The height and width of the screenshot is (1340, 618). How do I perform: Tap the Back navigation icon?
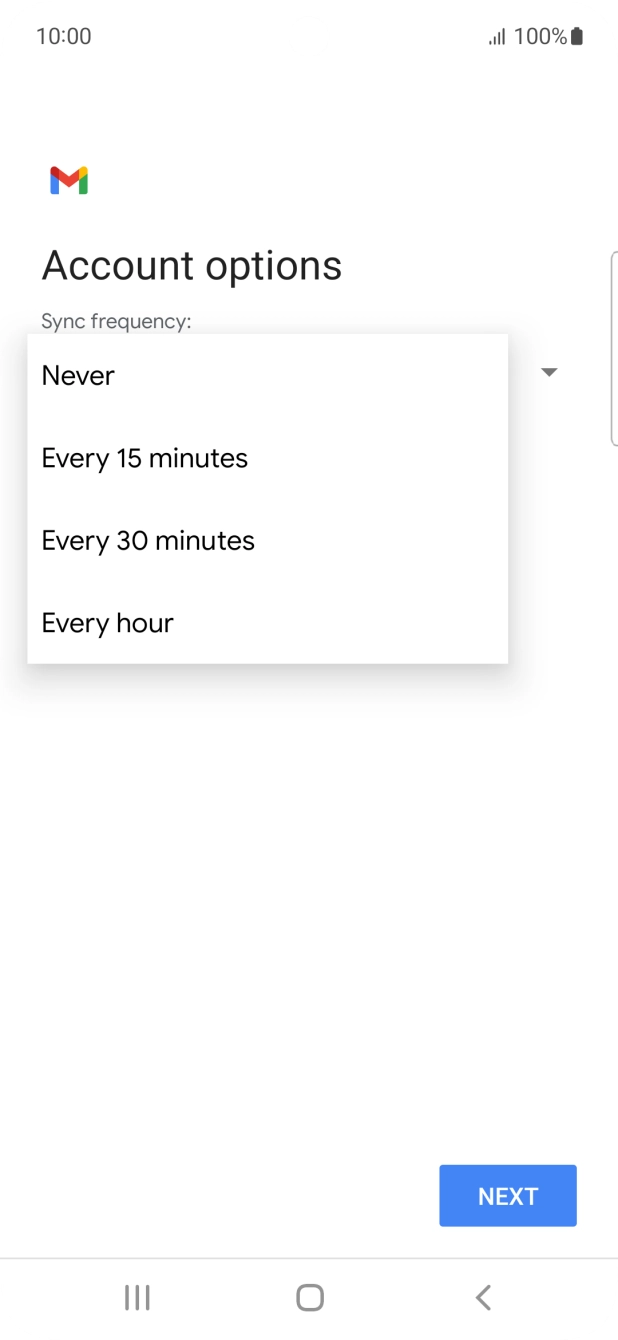tap(483, 1297)
